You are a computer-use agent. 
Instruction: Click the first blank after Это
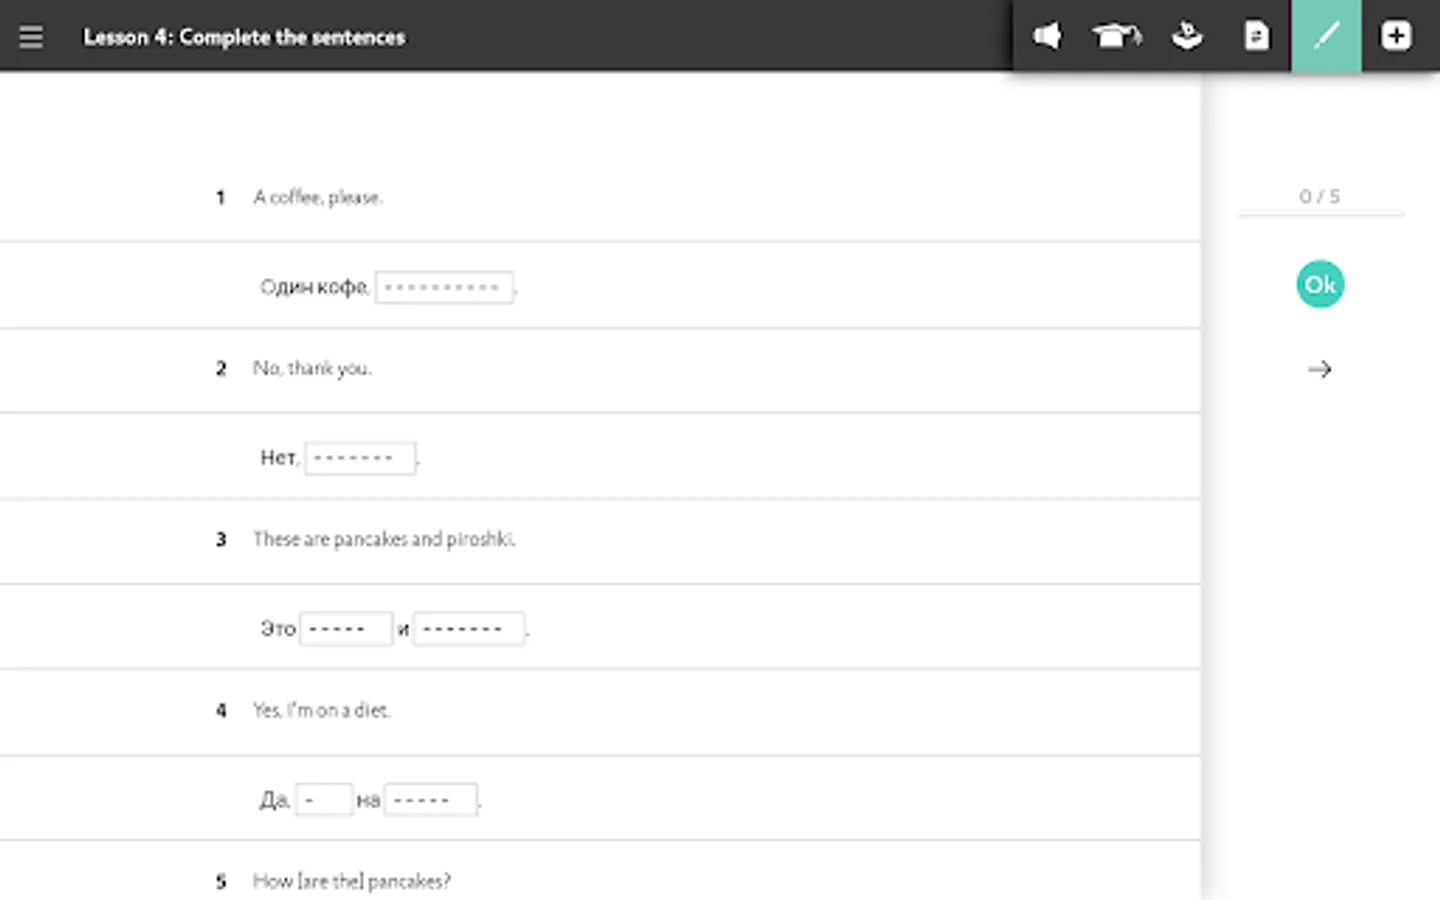(345, 629)
